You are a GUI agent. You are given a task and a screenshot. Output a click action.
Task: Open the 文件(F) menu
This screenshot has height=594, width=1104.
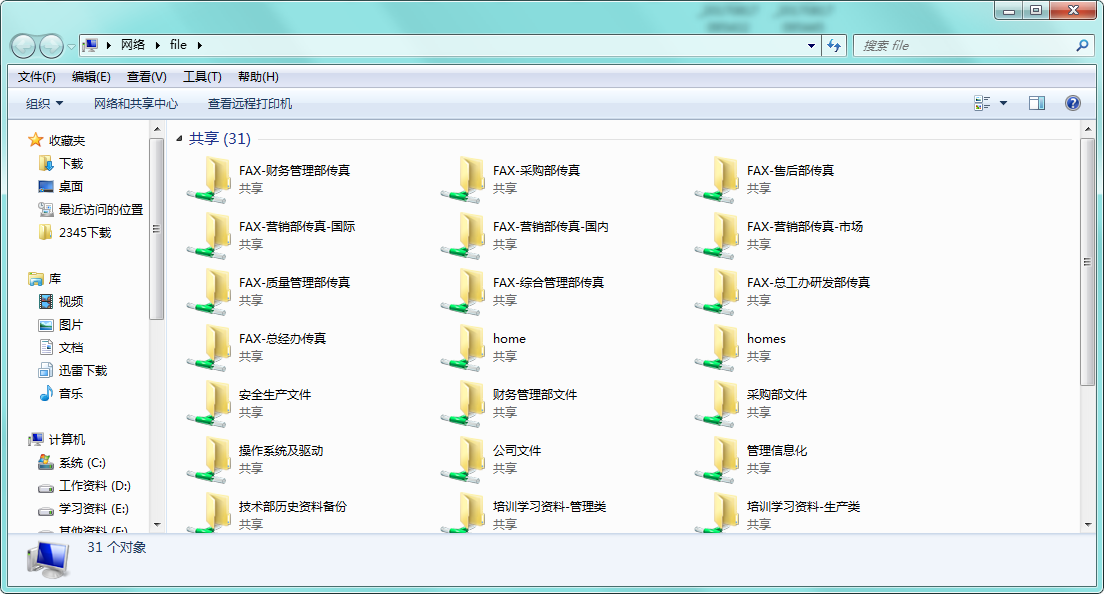pyautogui.click(x=37, y=77)
